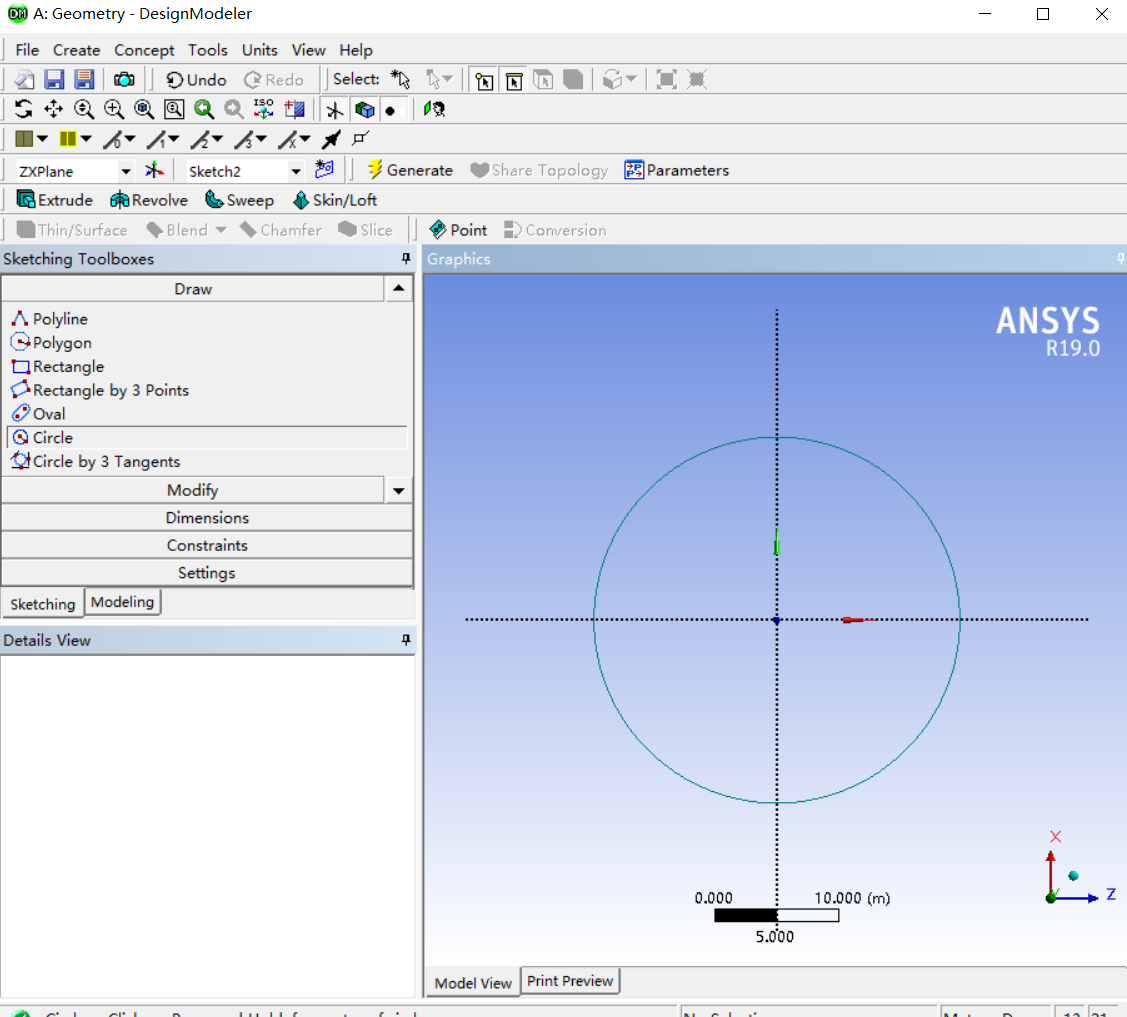This screenshot has height=1017, width=1127.
Task: Click the New Sketch icon beside Sketch2
Action: [x=324, y=170]
